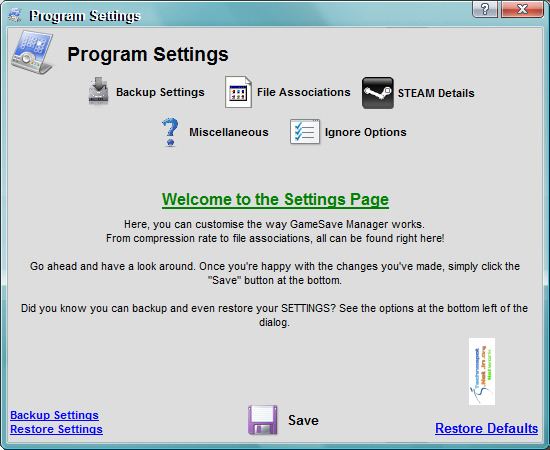The image size is (550, 450).
Task: Click the Backup Settings download-drive icon
Action: 98,92
